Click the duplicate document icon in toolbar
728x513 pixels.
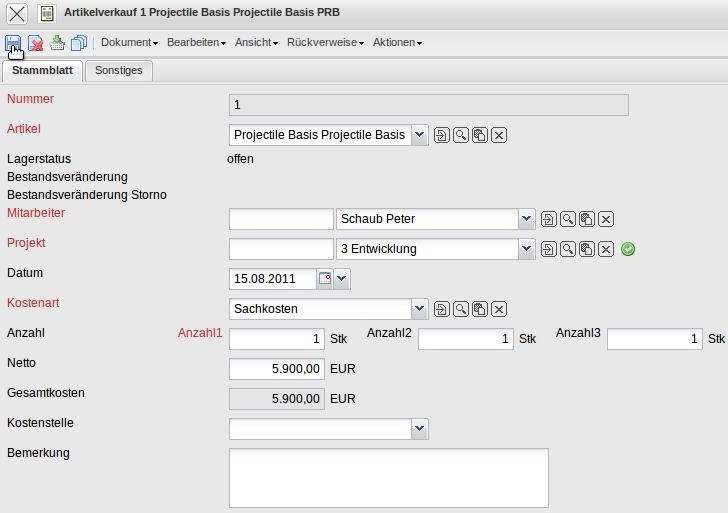pyautogui.click(x=79, y=43)
